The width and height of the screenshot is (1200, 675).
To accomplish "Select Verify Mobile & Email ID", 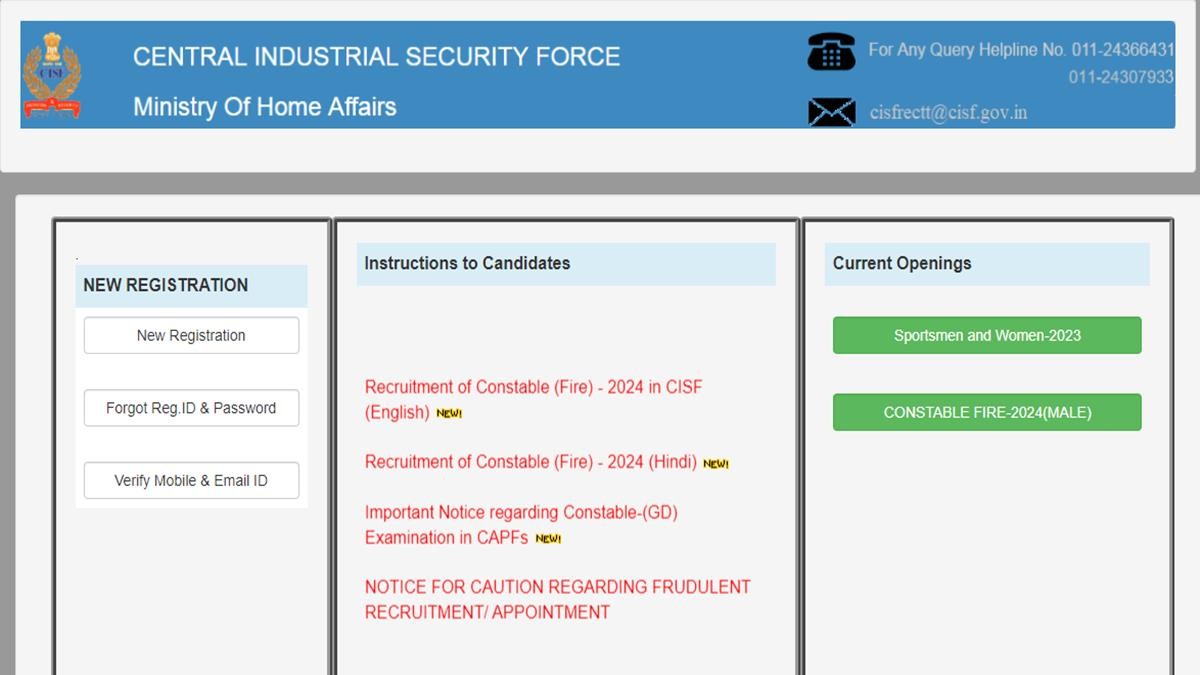I will point(191,481).
